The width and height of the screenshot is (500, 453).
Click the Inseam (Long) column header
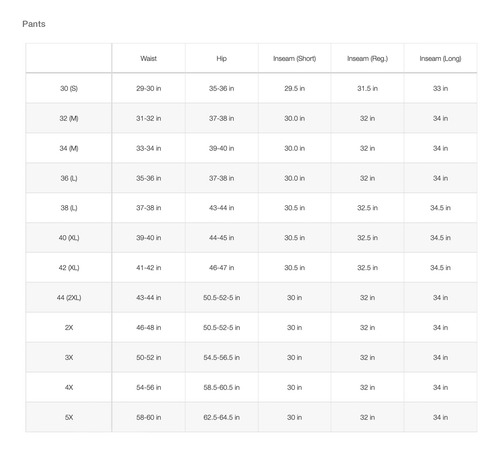pyautogui.click(x=440, y=59)
